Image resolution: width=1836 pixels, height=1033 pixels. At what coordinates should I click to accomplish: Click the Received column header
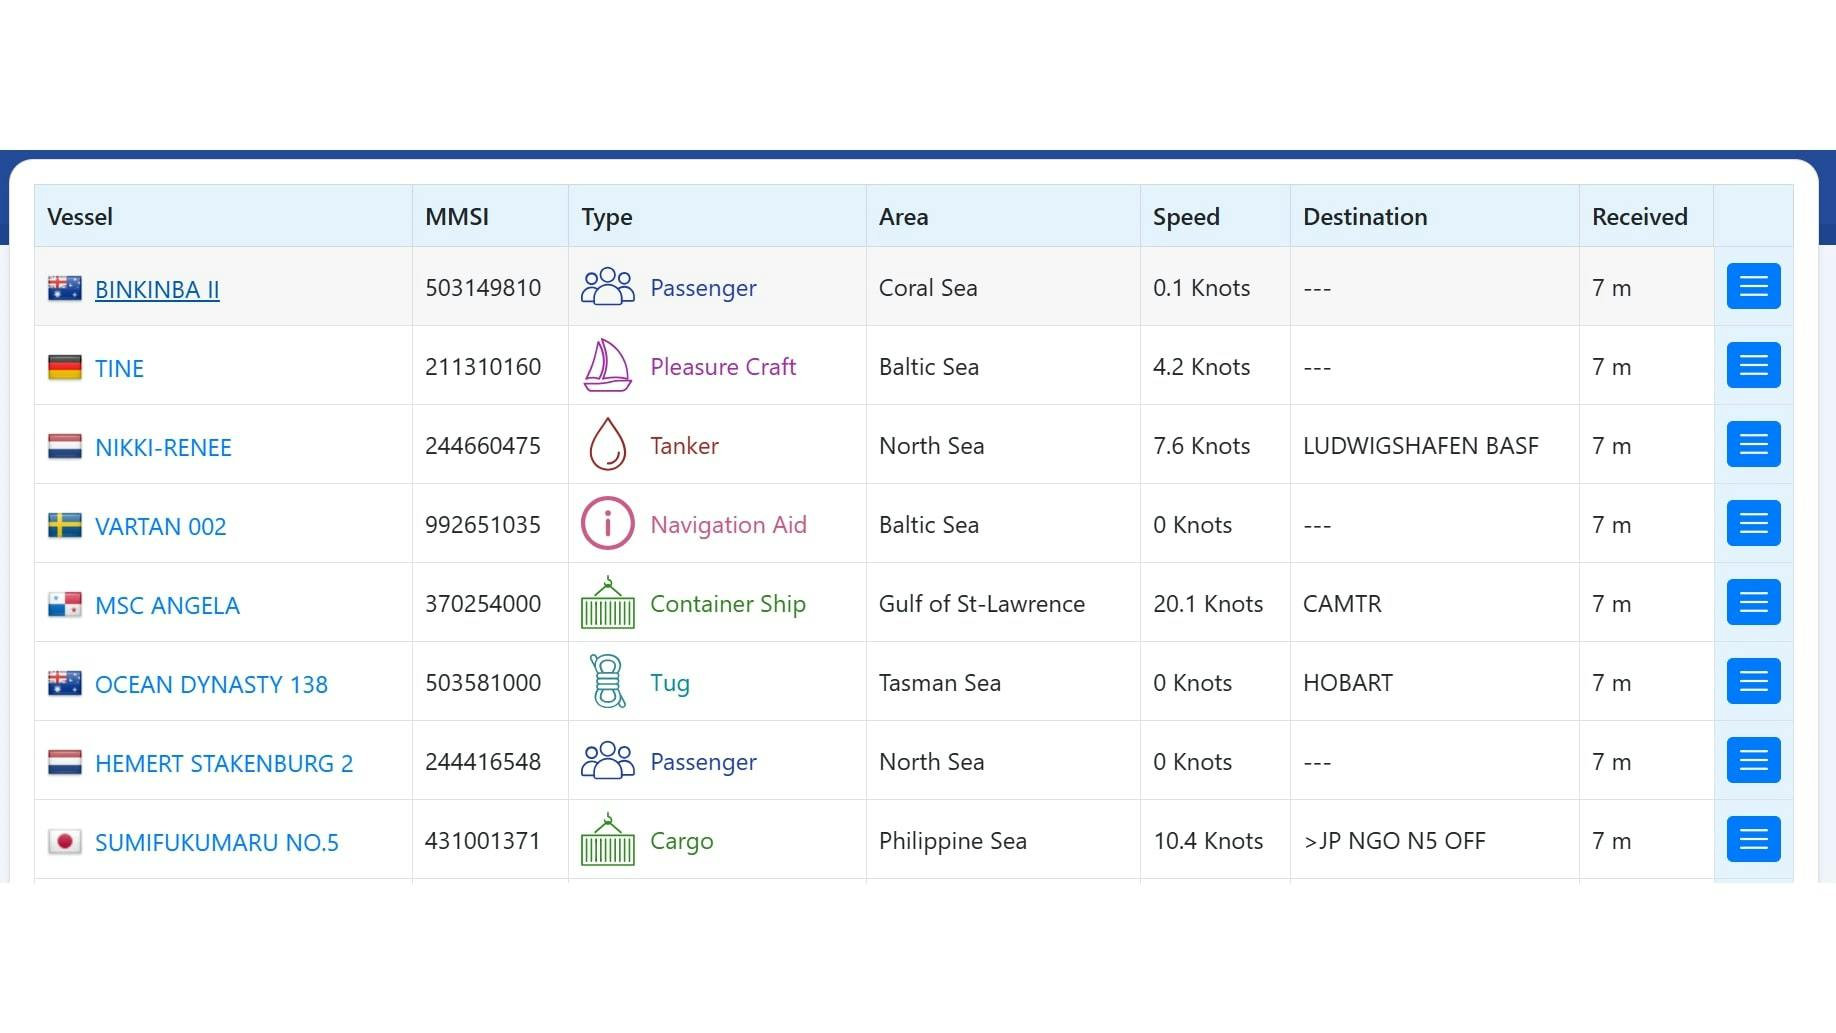(1646, 216)
